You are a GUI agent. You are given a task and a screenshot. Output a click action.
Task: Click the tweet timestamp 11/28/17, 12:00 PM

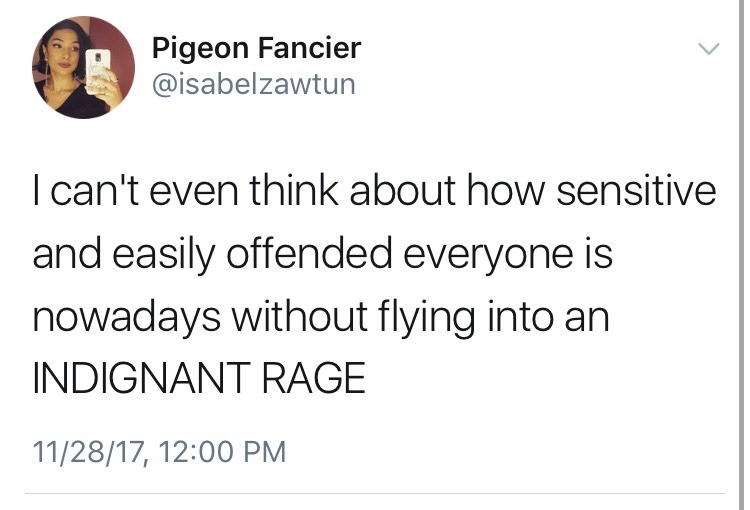(x=159, y=452)
